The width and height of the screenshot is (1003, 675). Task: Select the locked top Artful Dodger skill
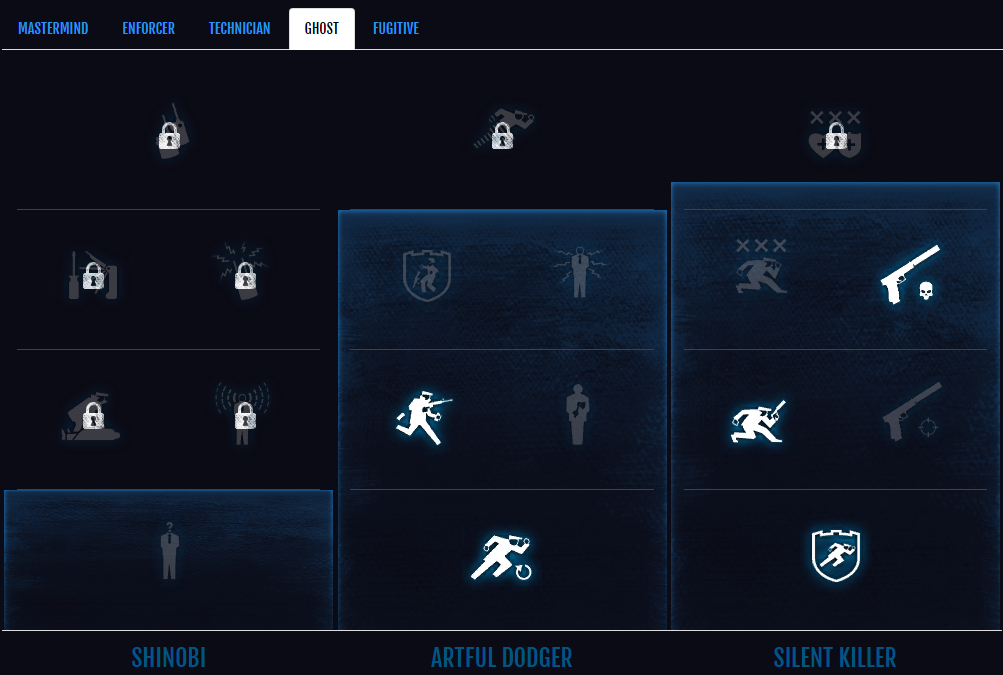503,129
